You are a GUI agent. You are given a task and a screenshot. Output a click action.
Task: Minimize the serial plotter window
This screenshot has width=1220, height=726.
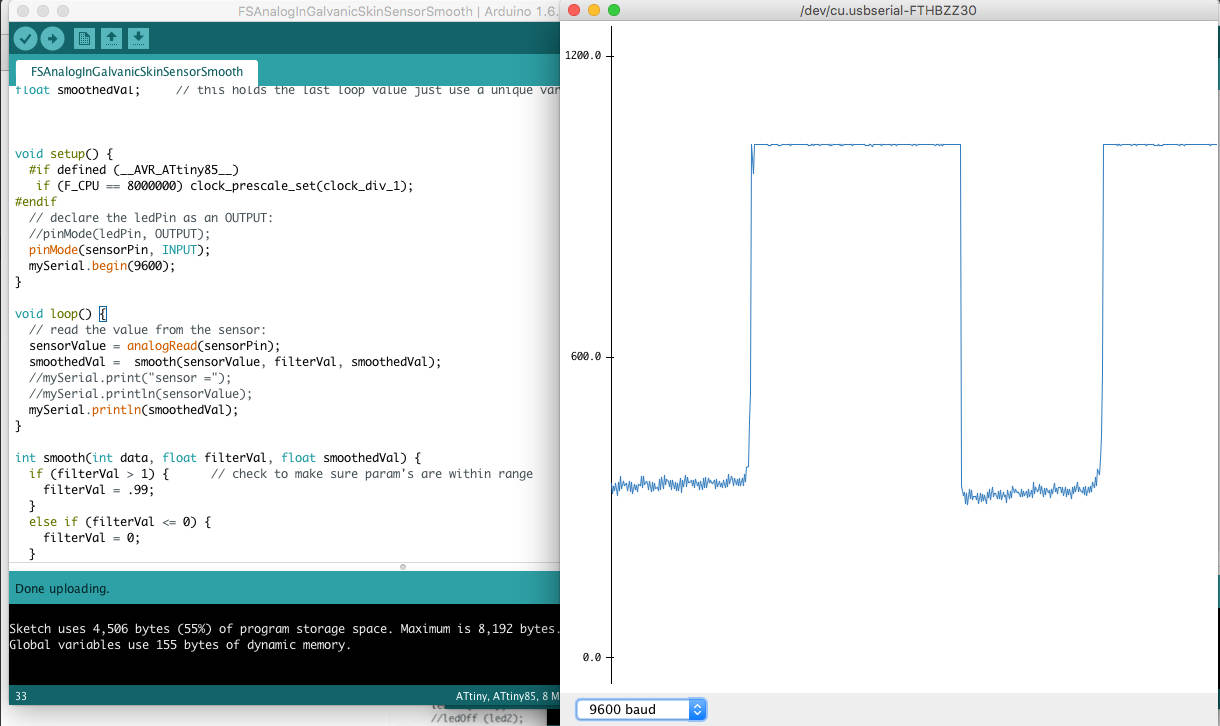(x=593, y=10)
